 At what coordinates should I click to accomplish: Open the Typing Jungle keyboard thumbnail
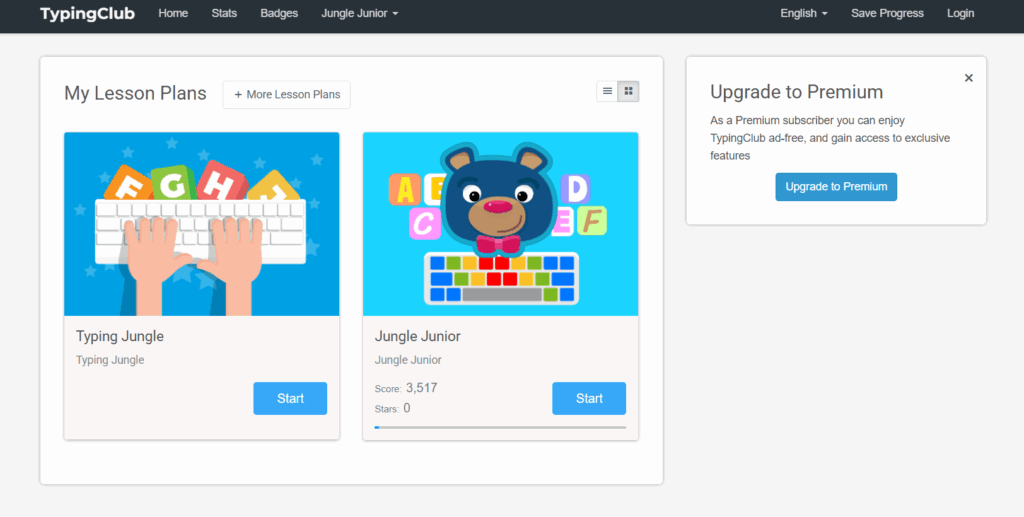[202, 224]
